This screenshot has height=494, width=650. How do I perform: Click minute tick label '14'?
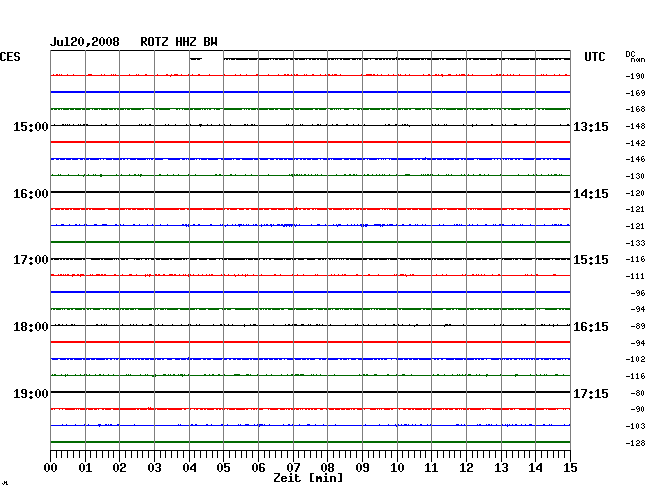pos(535,468)
